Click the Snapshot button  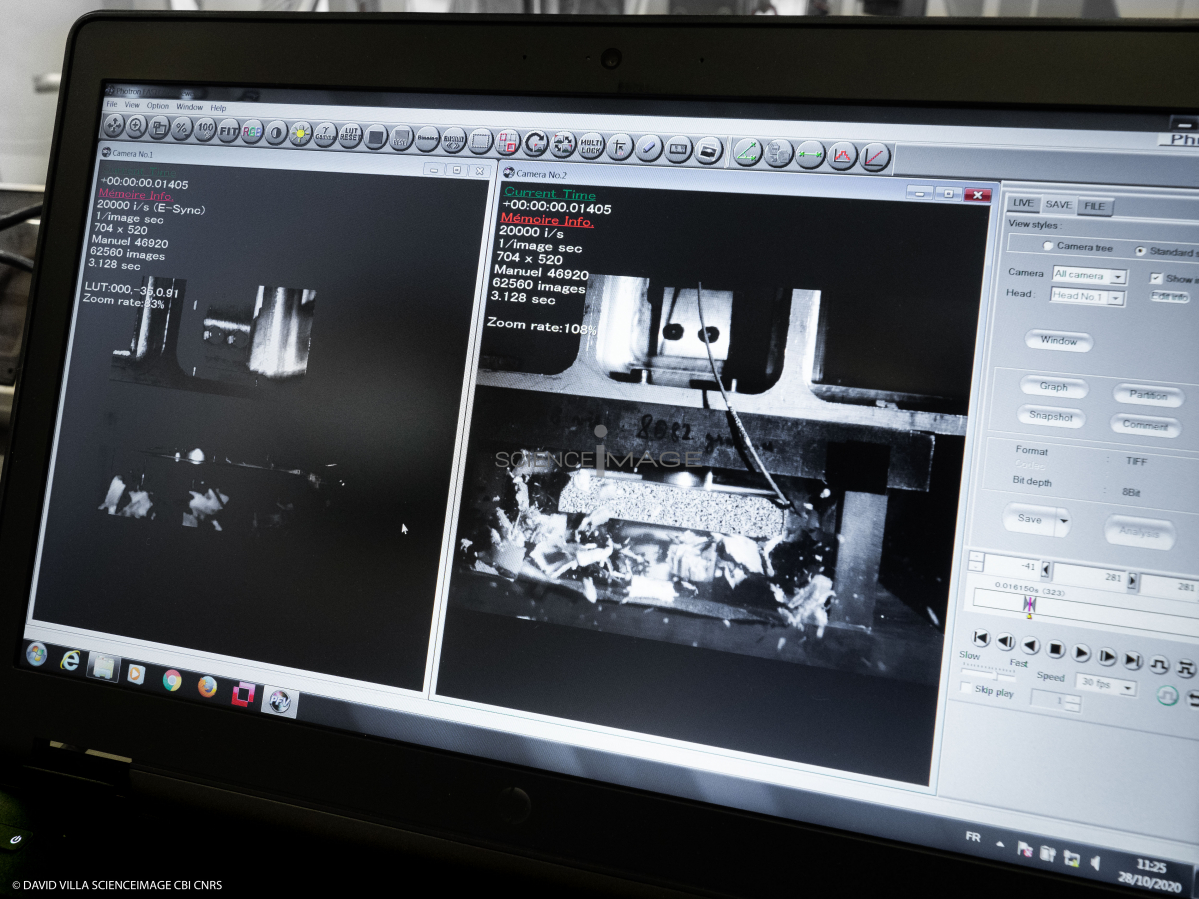point(1050,416)
